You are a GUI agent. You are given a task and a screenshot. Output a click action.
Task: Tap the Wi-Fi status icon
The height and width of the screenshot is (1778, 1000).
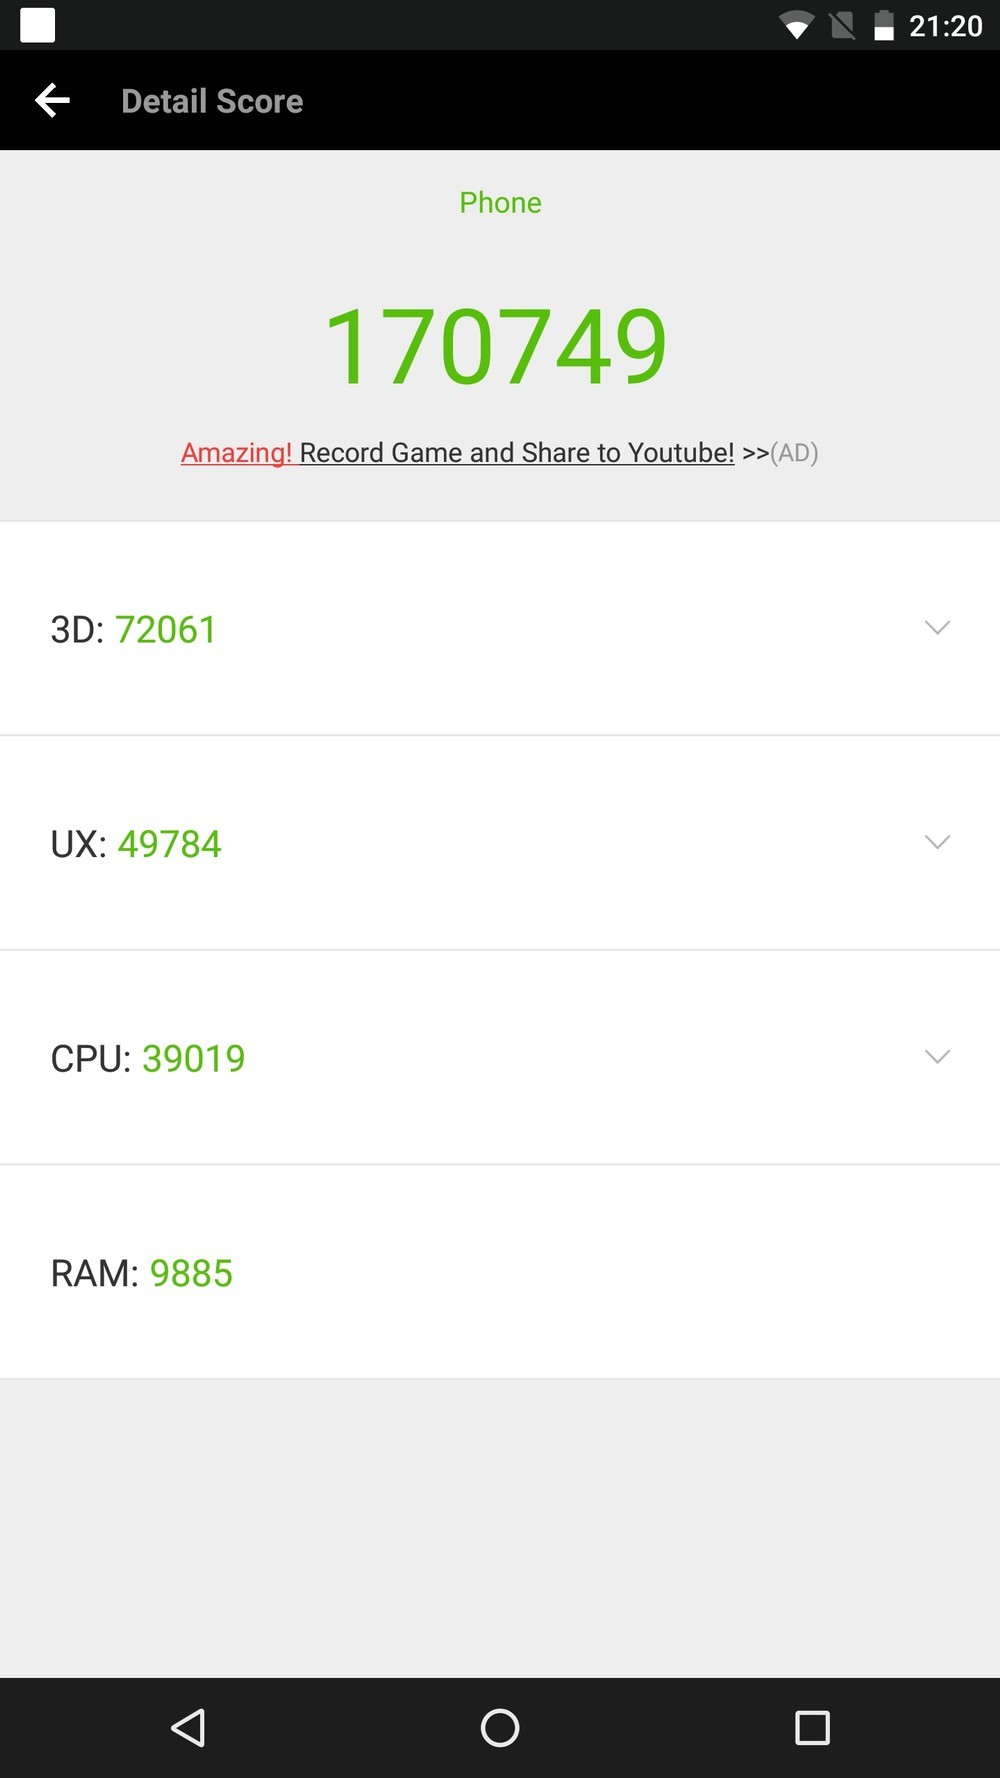(x=796, y=26)
